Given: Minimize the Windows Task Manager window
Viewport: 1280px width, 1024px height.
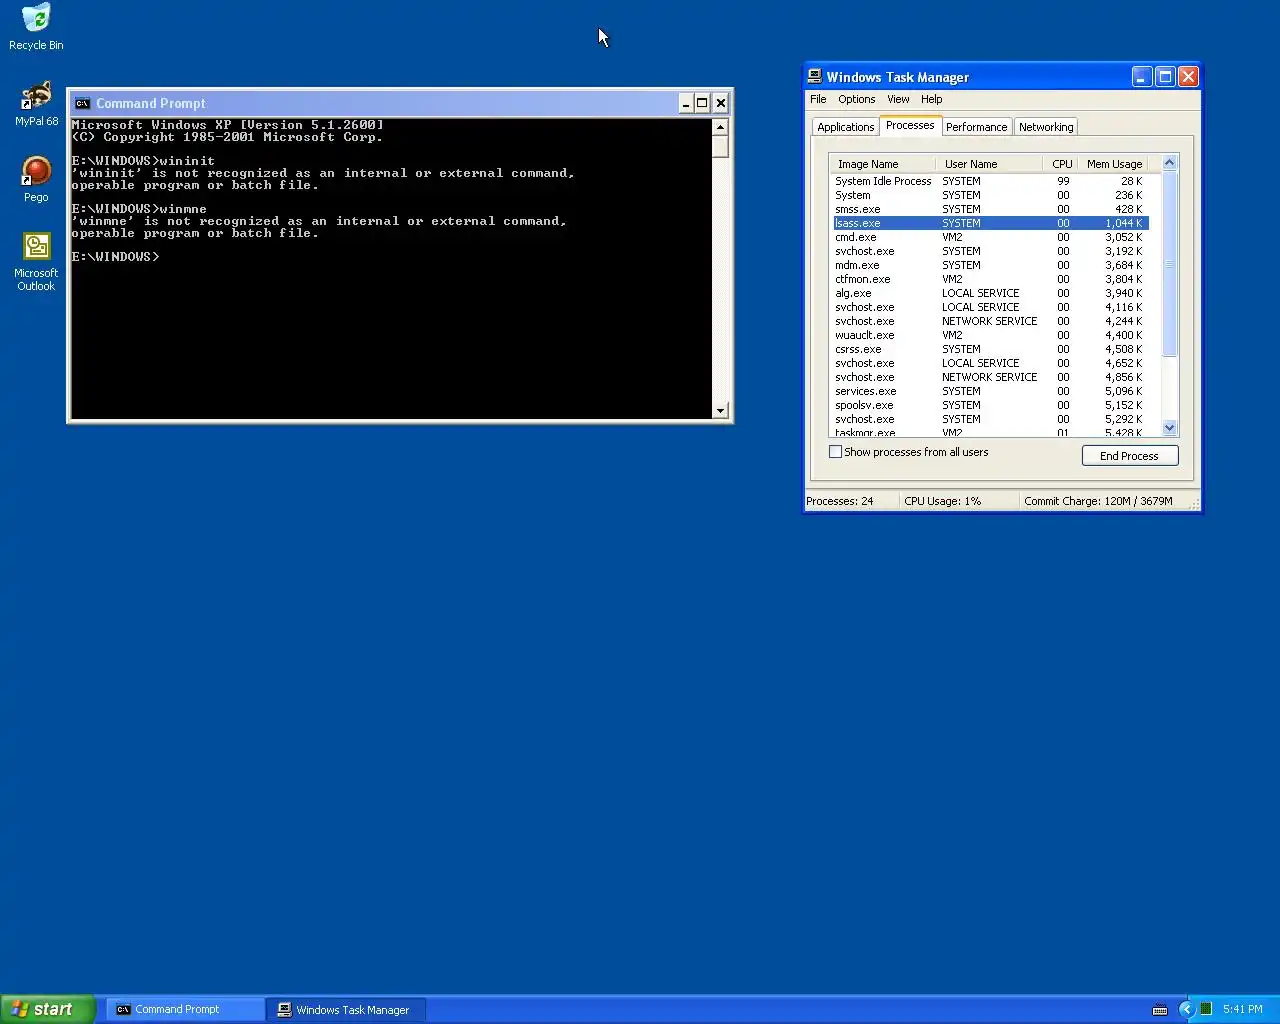Looking at the screenshot, I should tap(1142, 77).
